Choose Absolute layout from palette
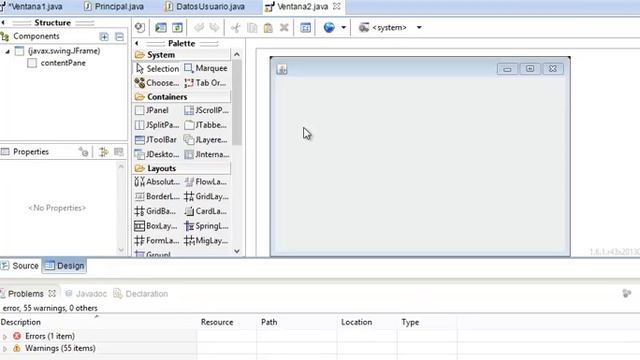 157,182
